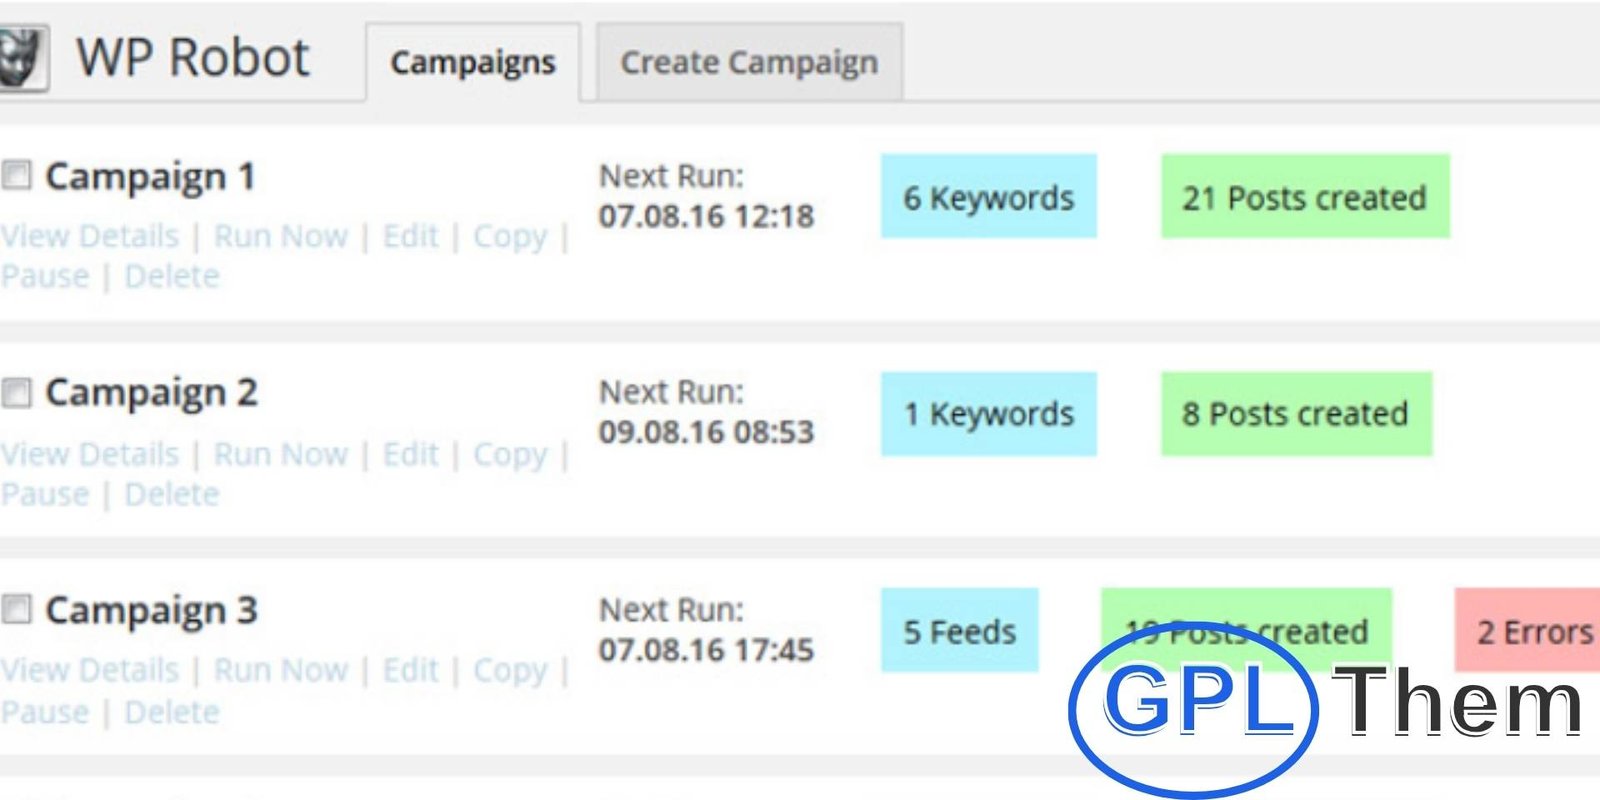The width and height of the screenshot is (1600, 800).
Task: Open View Details for Campaign 1
Action: coord(90,236)
